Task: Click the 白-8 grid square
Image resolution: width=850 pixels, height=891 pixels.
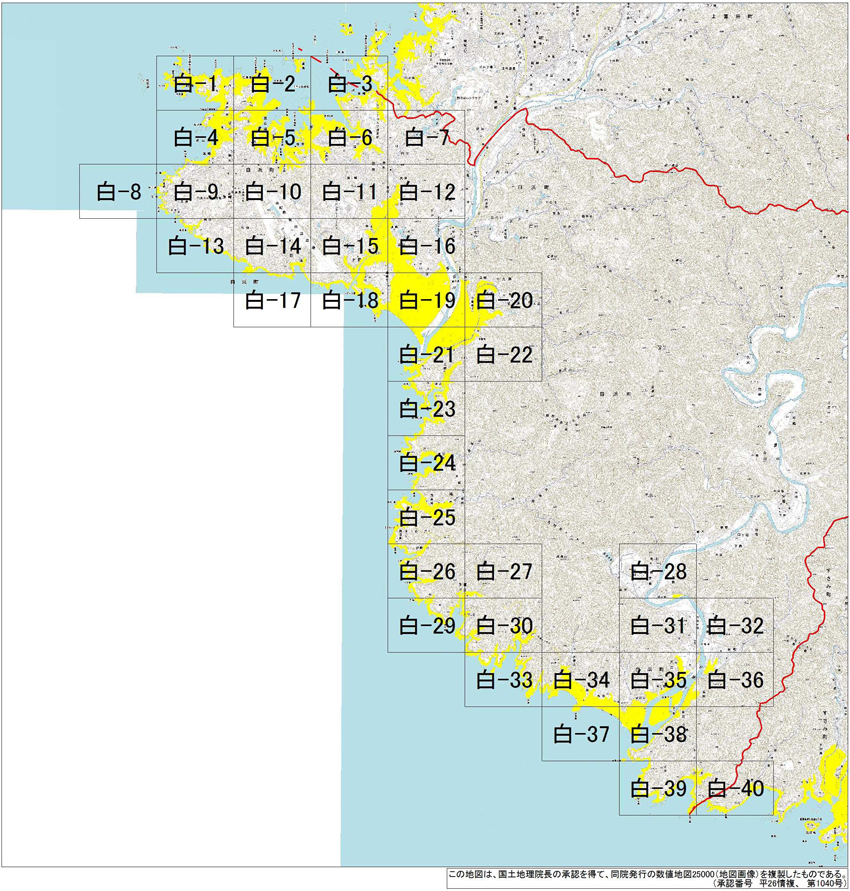Action: point(118,191)
